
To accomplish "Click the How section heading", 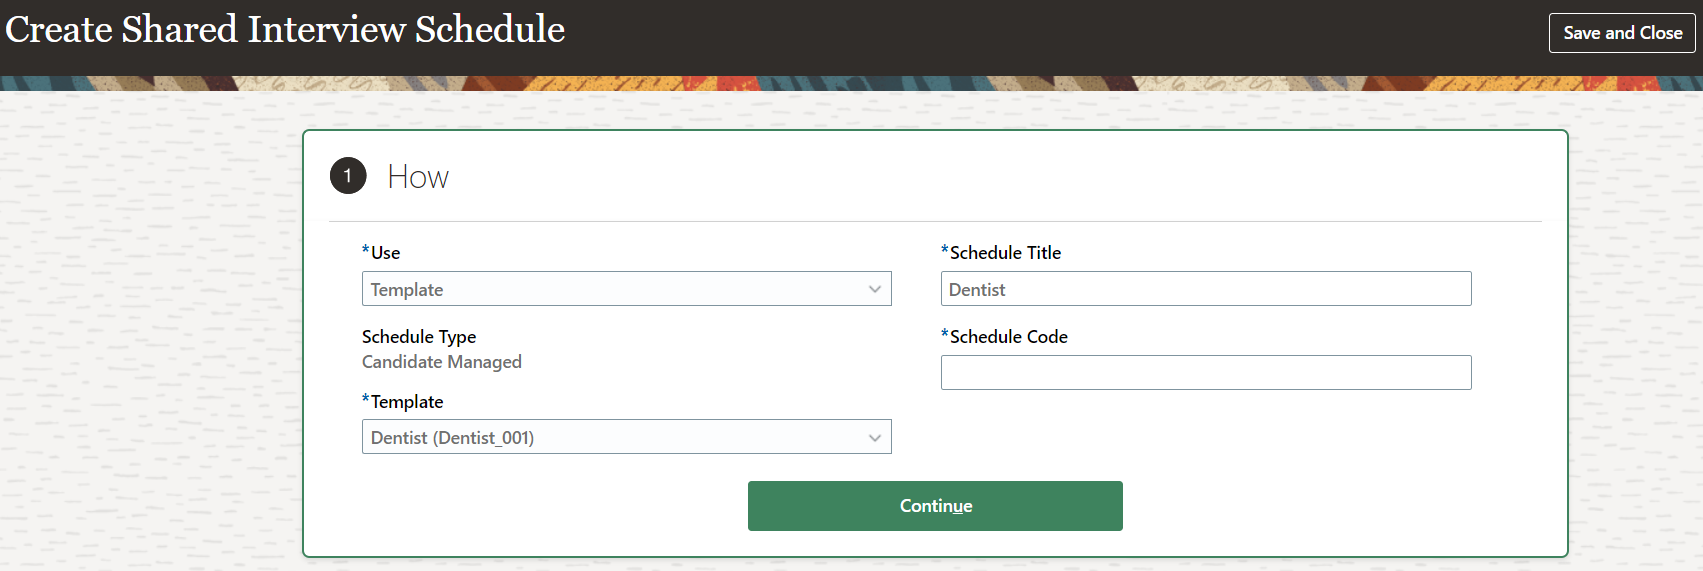I will 418,177.
